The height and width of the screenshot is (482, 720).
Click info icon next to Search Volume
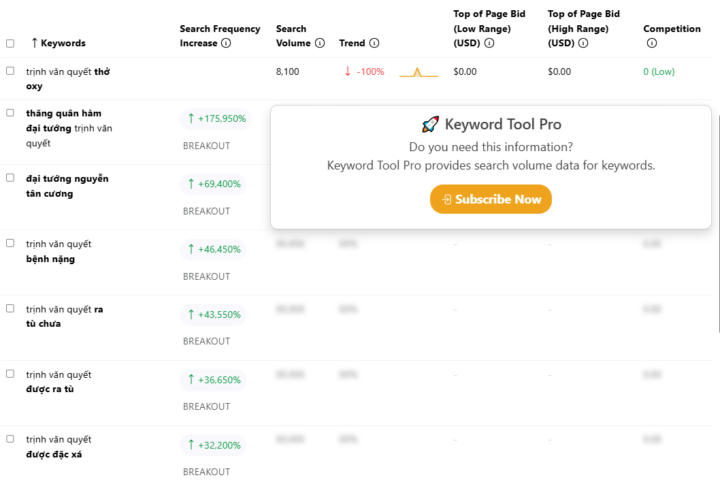(x=320, y=43)
